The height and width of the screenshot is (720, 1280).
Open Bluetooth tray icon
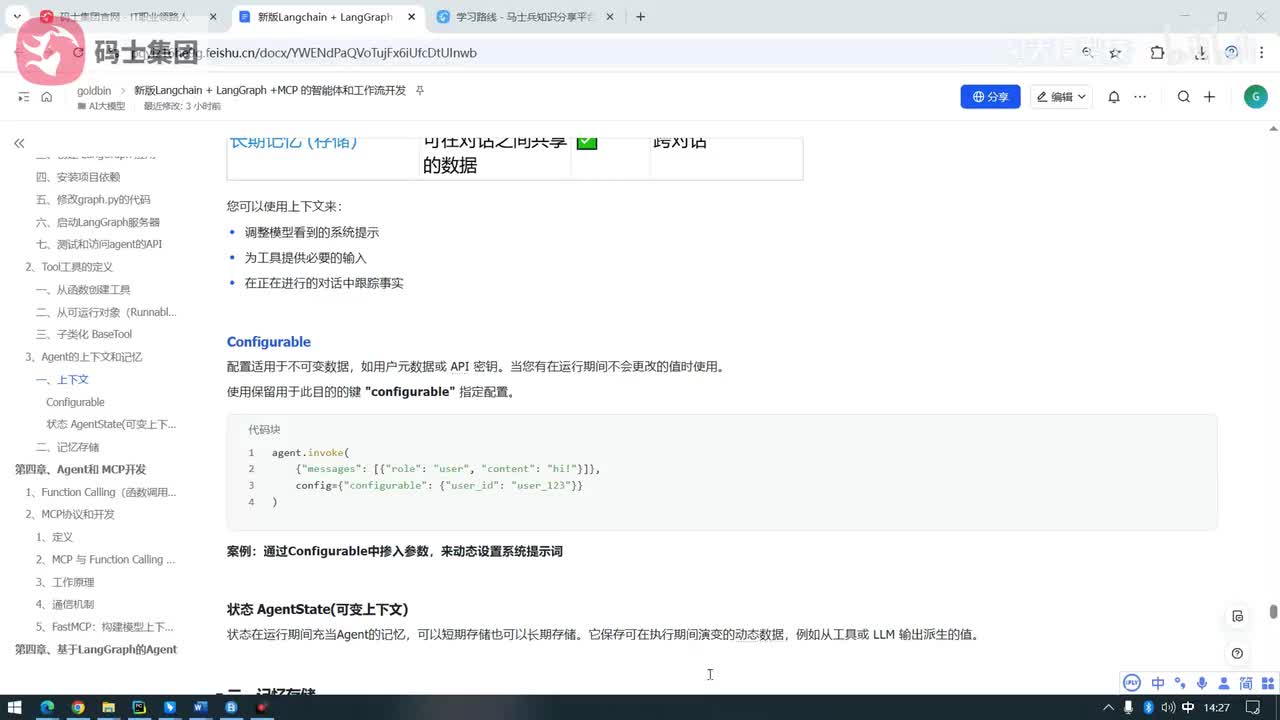point(1148,708)
